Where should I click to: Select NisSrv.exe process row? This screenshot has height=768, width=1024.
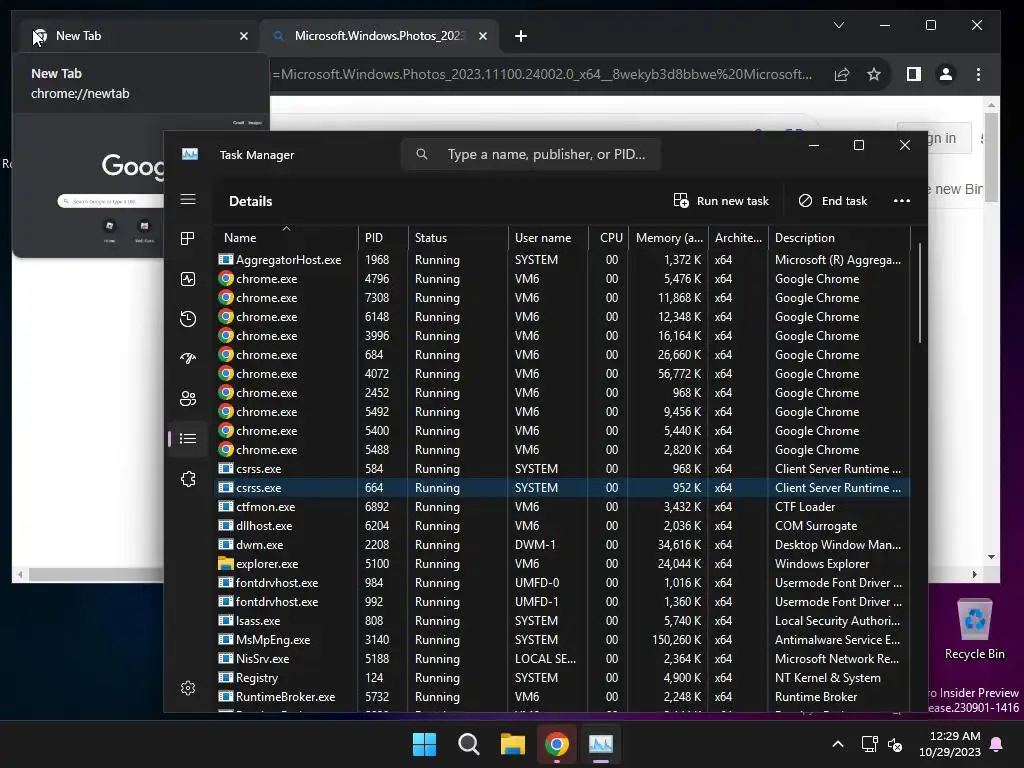click(x=562, y=659)
